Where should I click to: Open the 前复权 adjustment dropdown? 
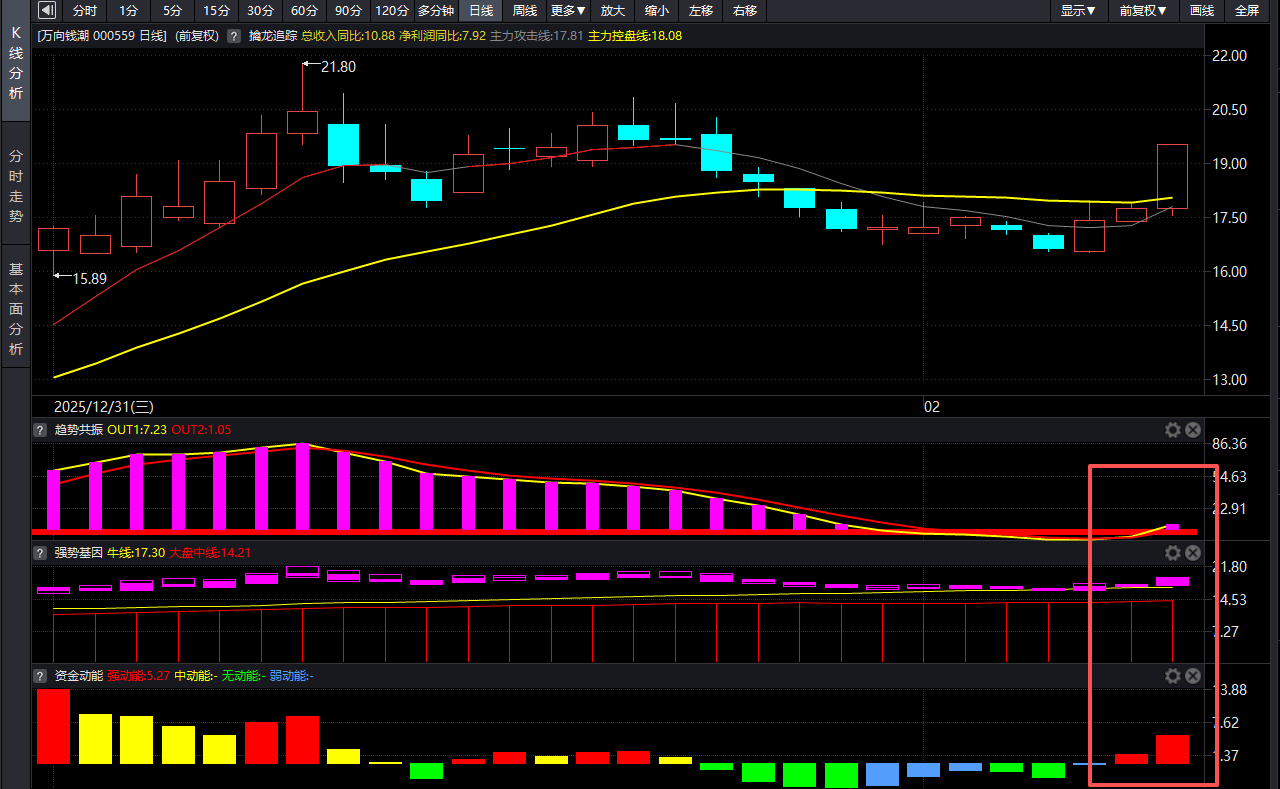[1142, 11]
